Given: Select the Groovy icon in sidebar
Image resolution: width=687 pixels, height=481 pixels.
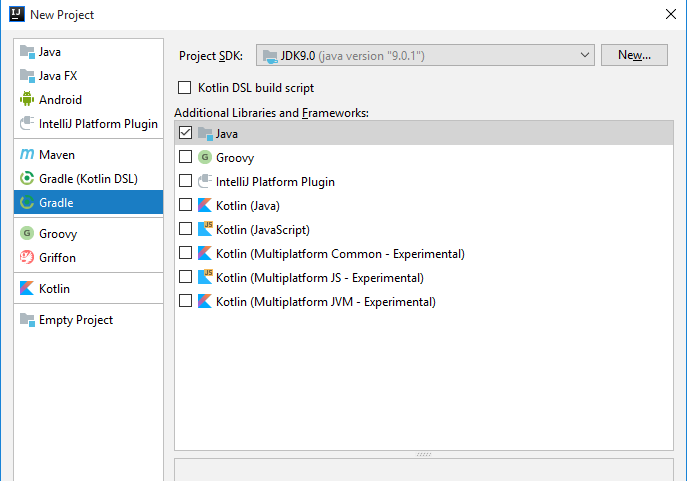Looking at the screenshot, I should (x=27, y=233).
